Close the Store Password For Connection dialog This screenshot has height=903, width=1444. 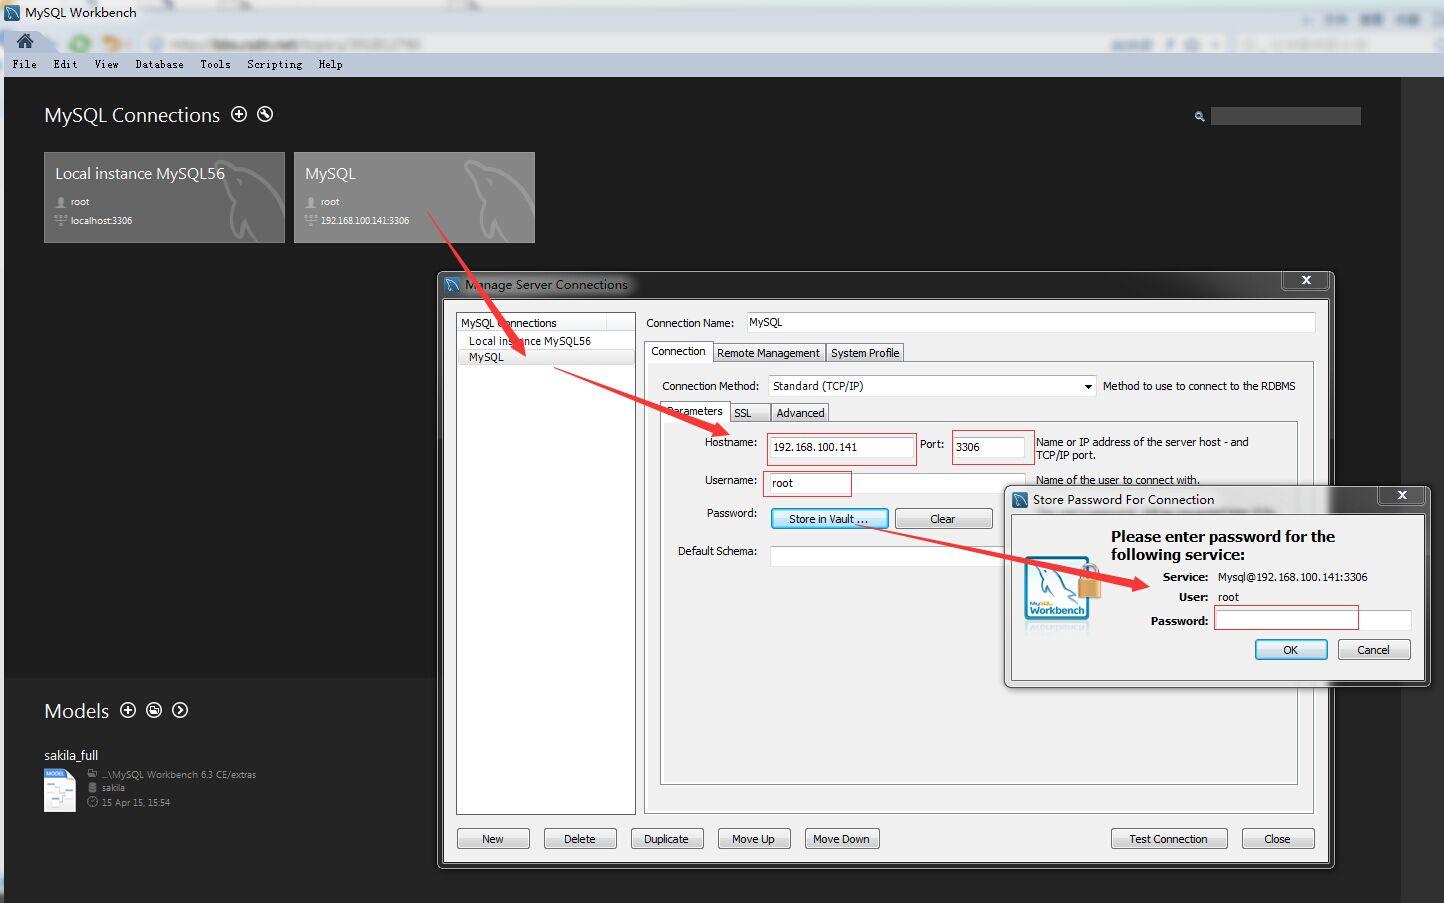(1402, 496)
